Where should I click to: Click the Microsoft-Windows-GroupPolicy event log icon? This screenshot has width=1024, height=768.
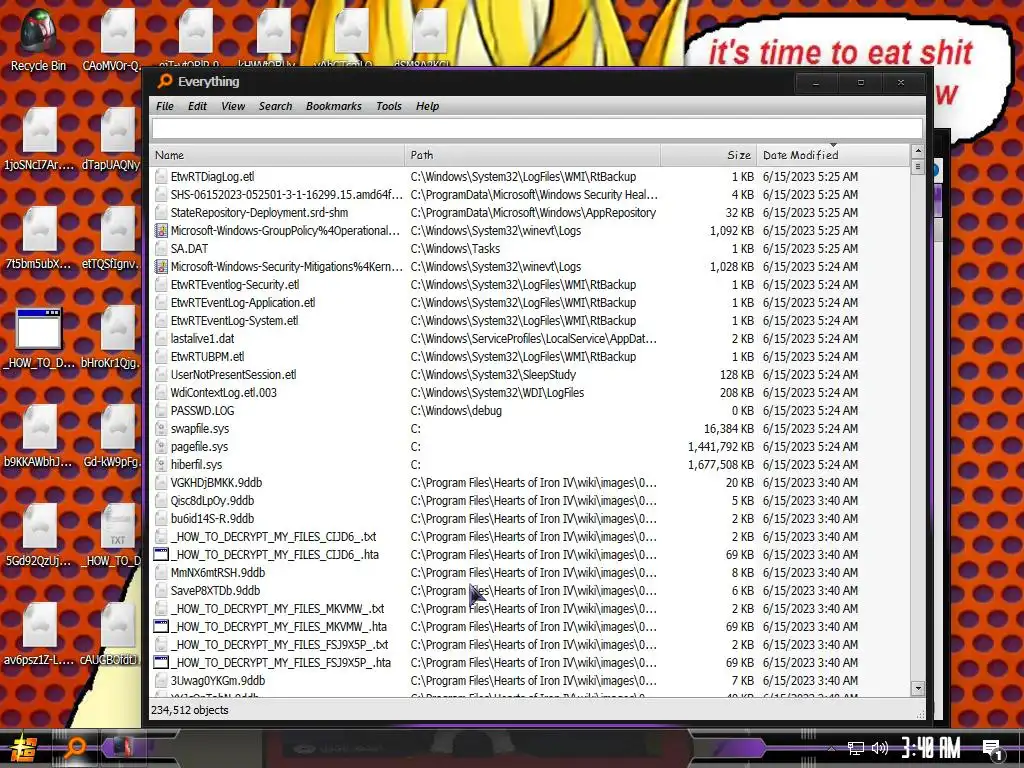point(161,231)
